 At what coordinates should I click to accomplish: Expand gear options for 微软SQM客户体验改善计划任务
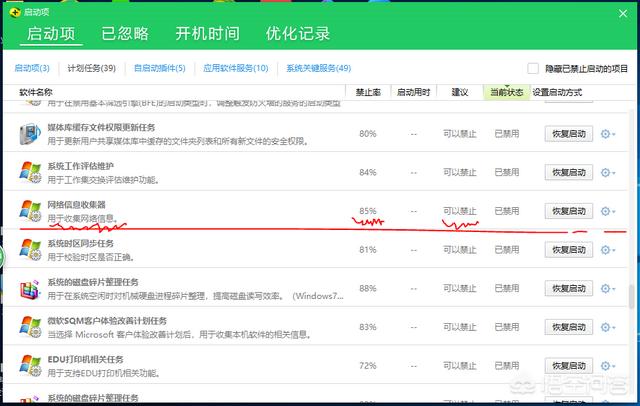(607, 327)
